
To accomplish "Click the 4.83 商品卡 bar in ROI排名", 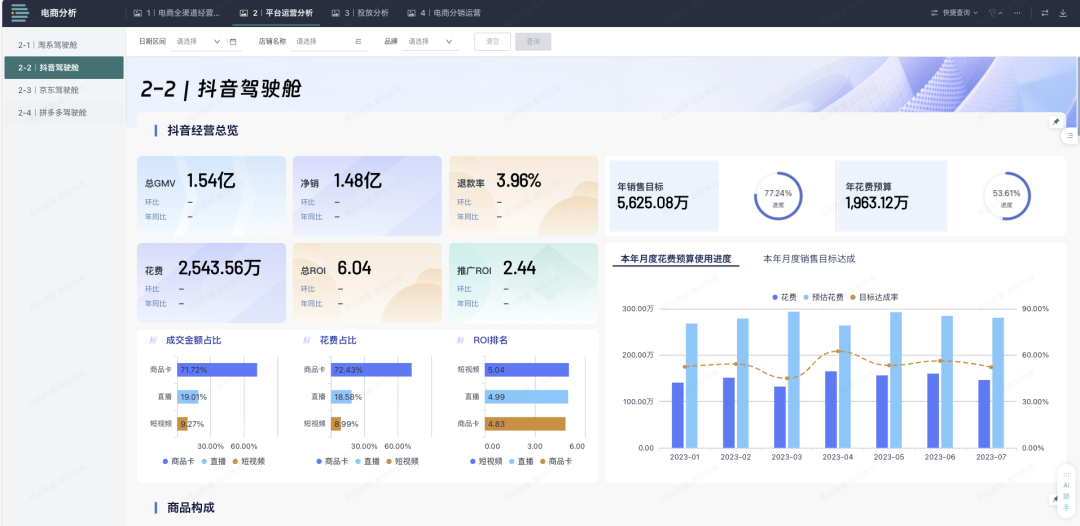I will (525, 423).
